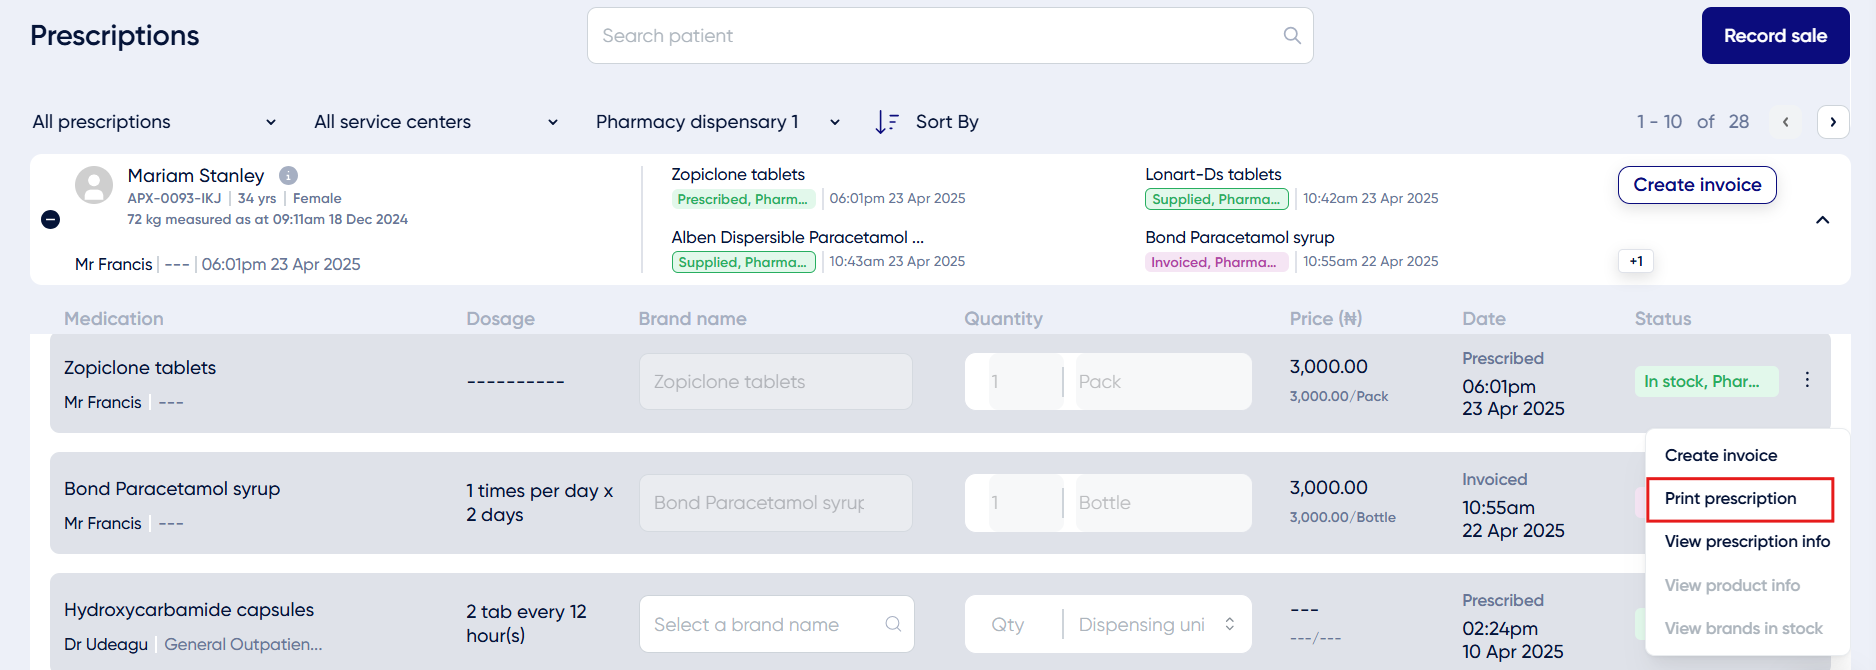This screenshot has width=1876, height=670.
Task: Open the All prescriptions dropdown
Action: coord(154,122)
